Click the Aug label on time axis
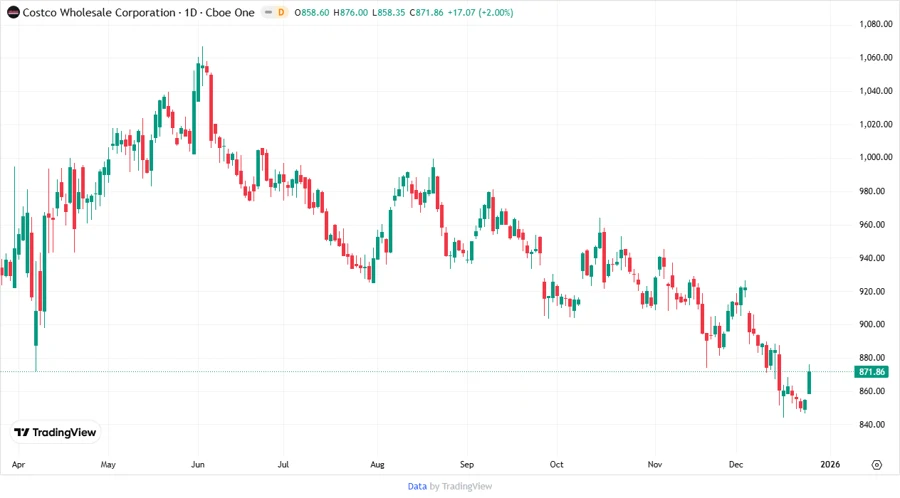 (x=377, y=465)
